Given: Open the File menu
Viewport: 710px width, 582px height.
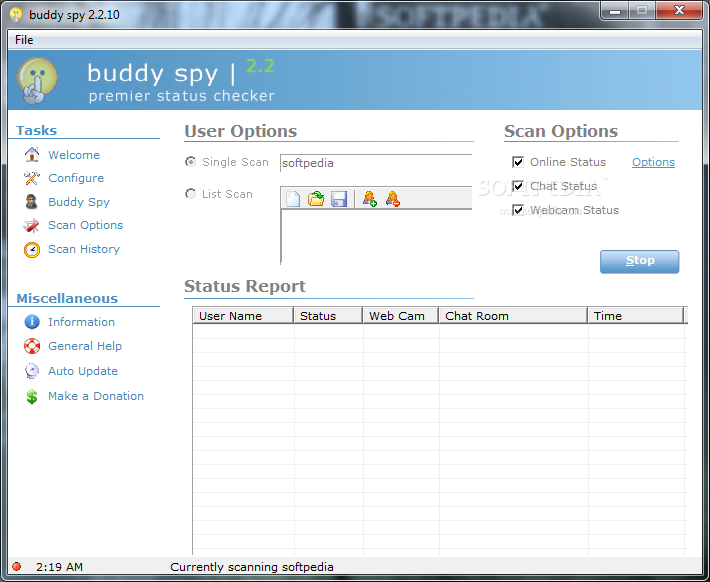Looking at the screenshot, I should pyautogui.click(x=24, y=40).
